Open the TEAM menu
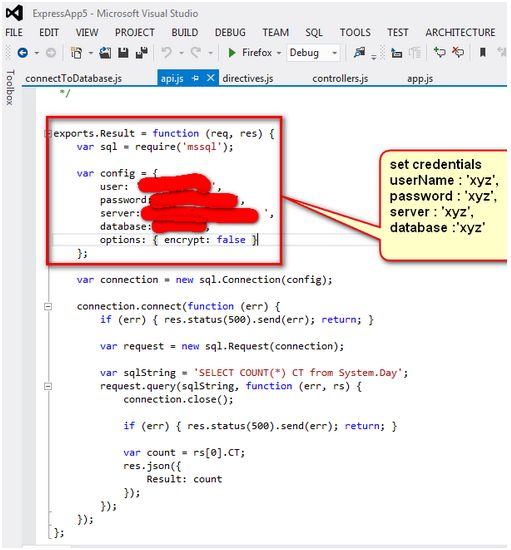This screenshot has width=511, height=550. click(276, 33)
